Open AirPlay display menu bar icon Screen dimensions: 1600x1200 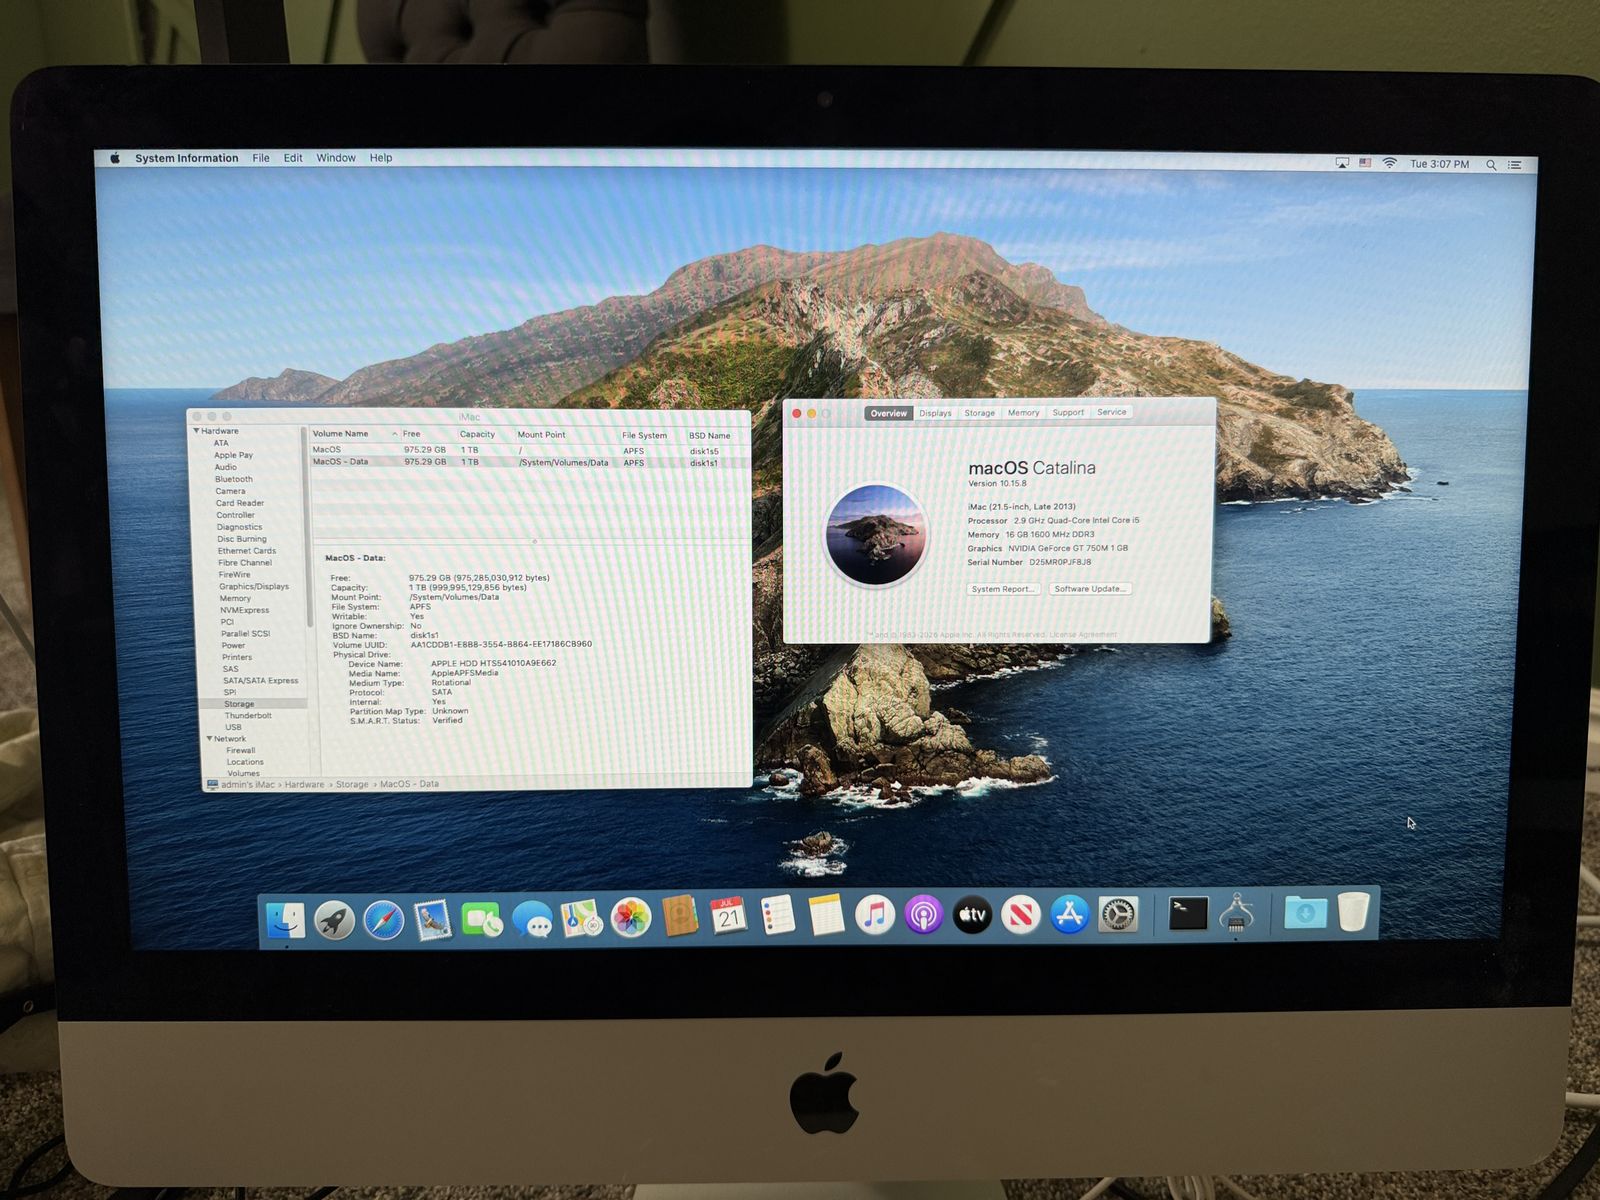point(1342,163)
